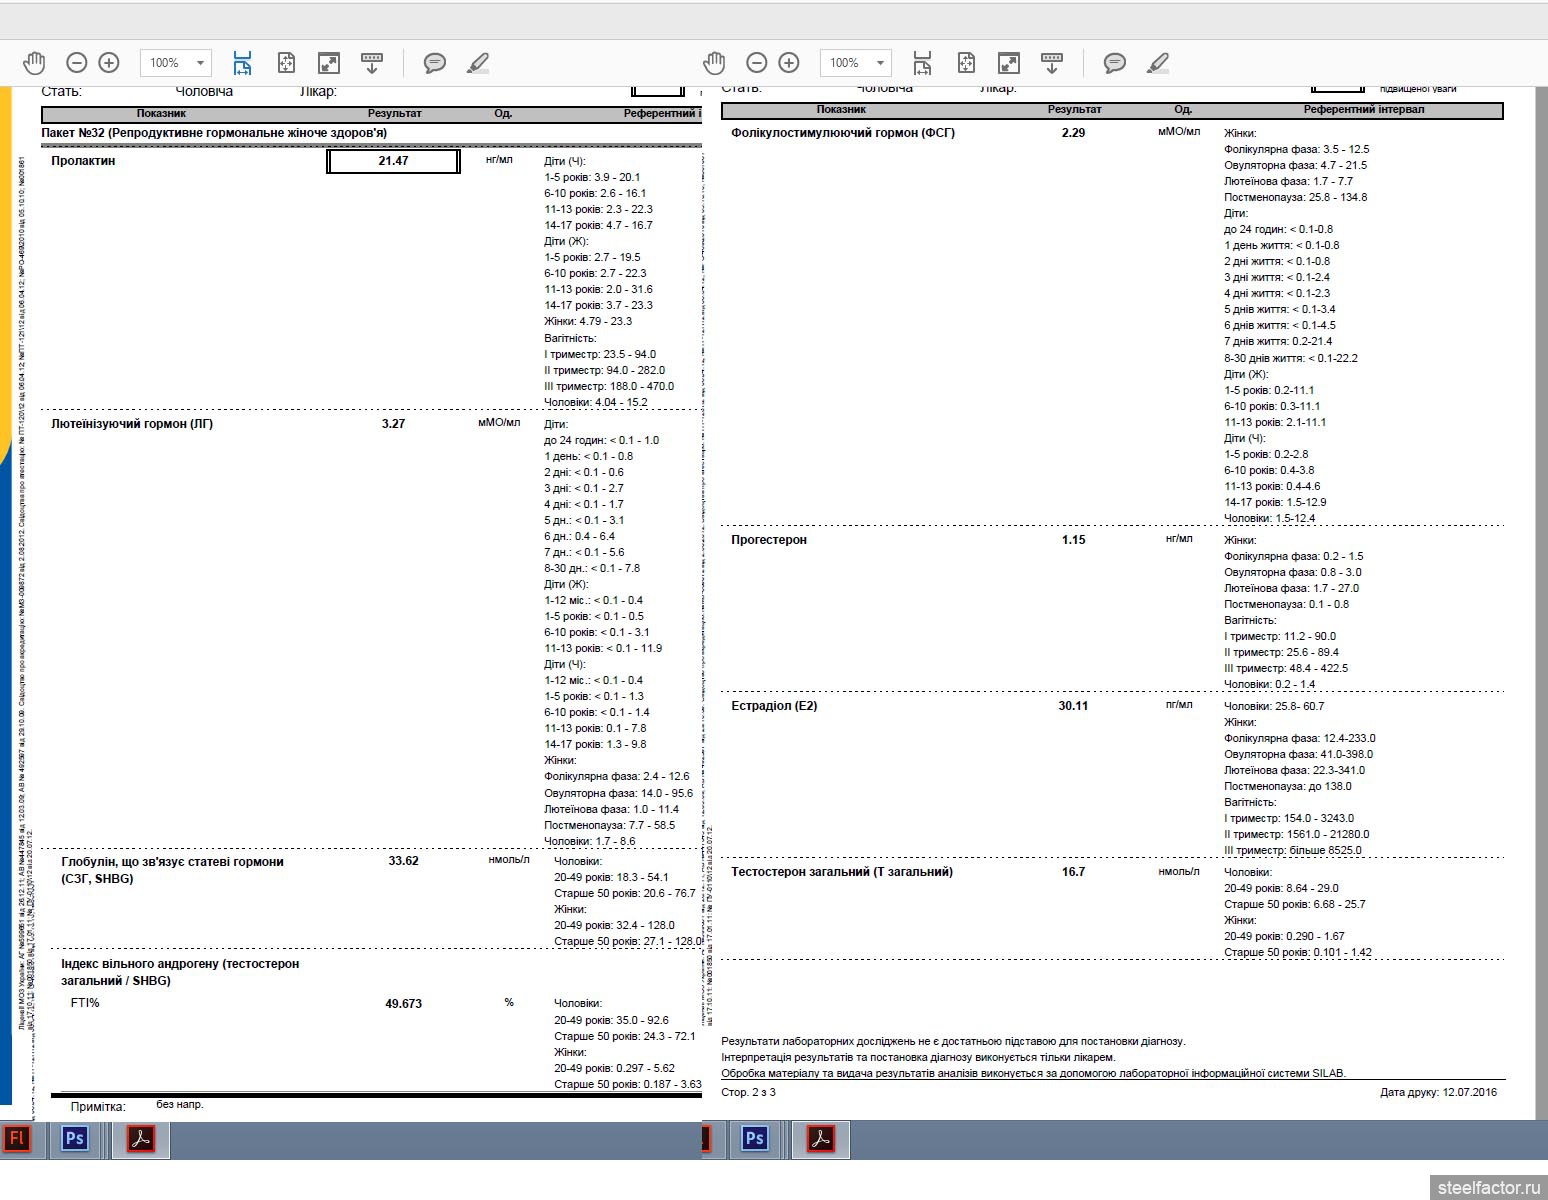Pick the Highlight text tool in left window
This screenshot has width=1548, height=1200.
[478, 63]
